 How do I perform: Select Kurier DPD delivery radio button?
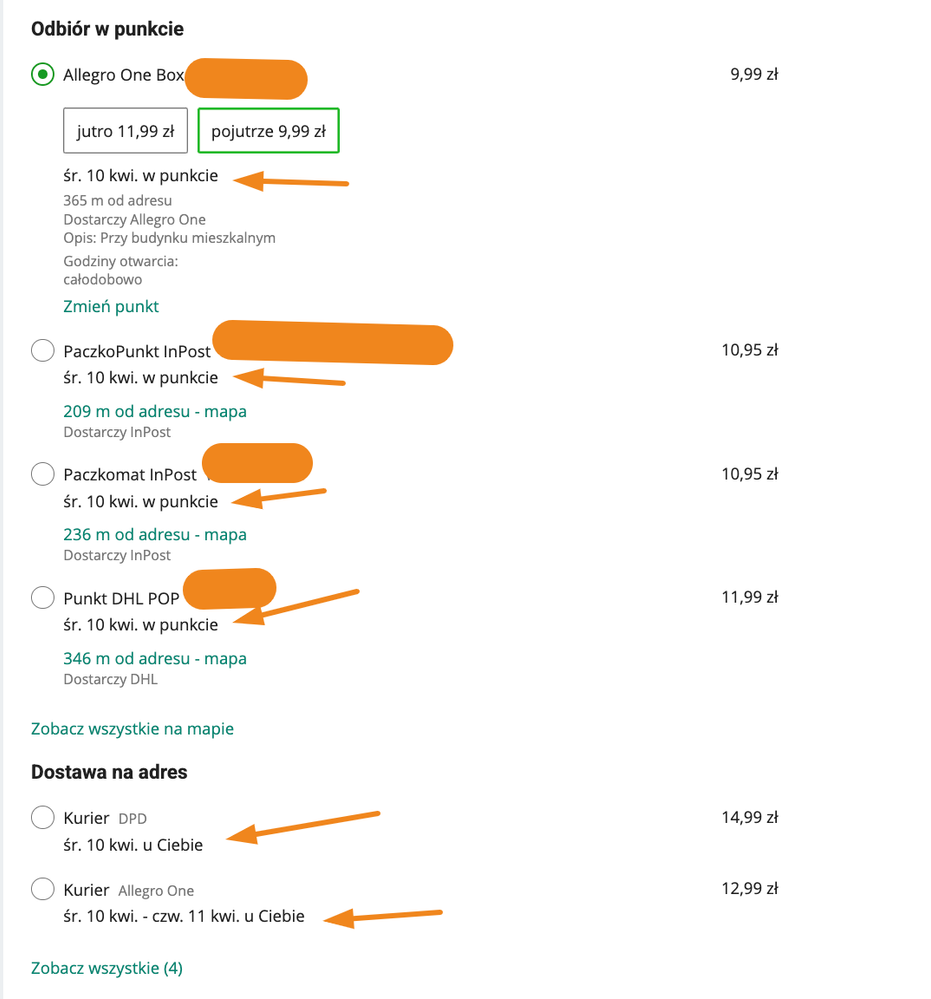[43, 818]
